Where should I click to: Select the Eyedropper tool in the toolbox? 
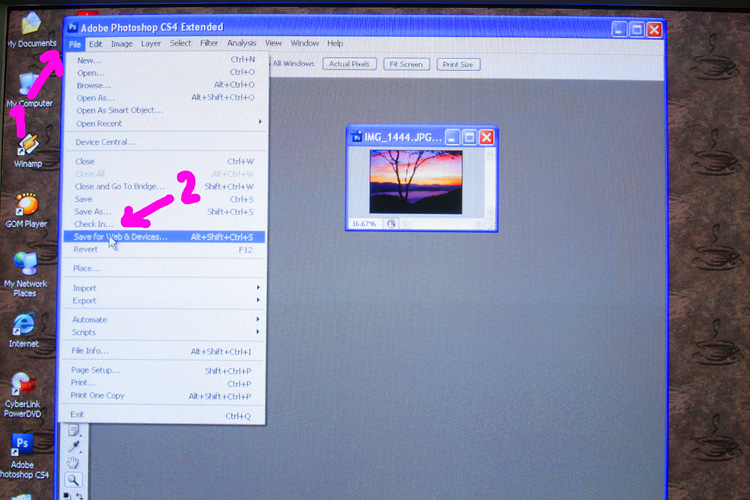tap(74, 446)
